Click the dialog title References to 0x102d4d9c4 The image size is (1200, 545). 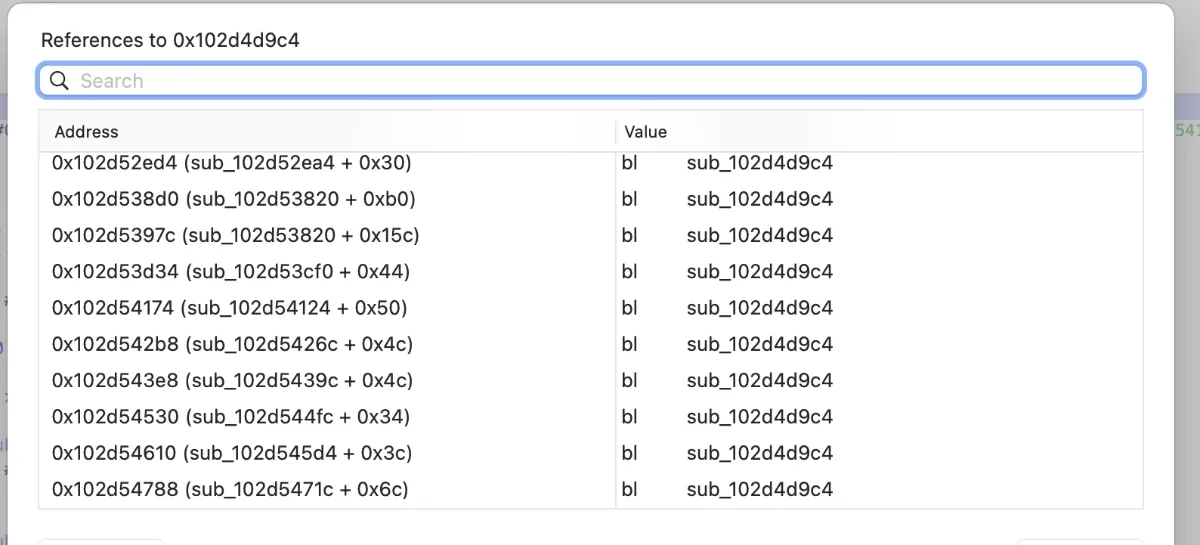[x=170, y=40]
